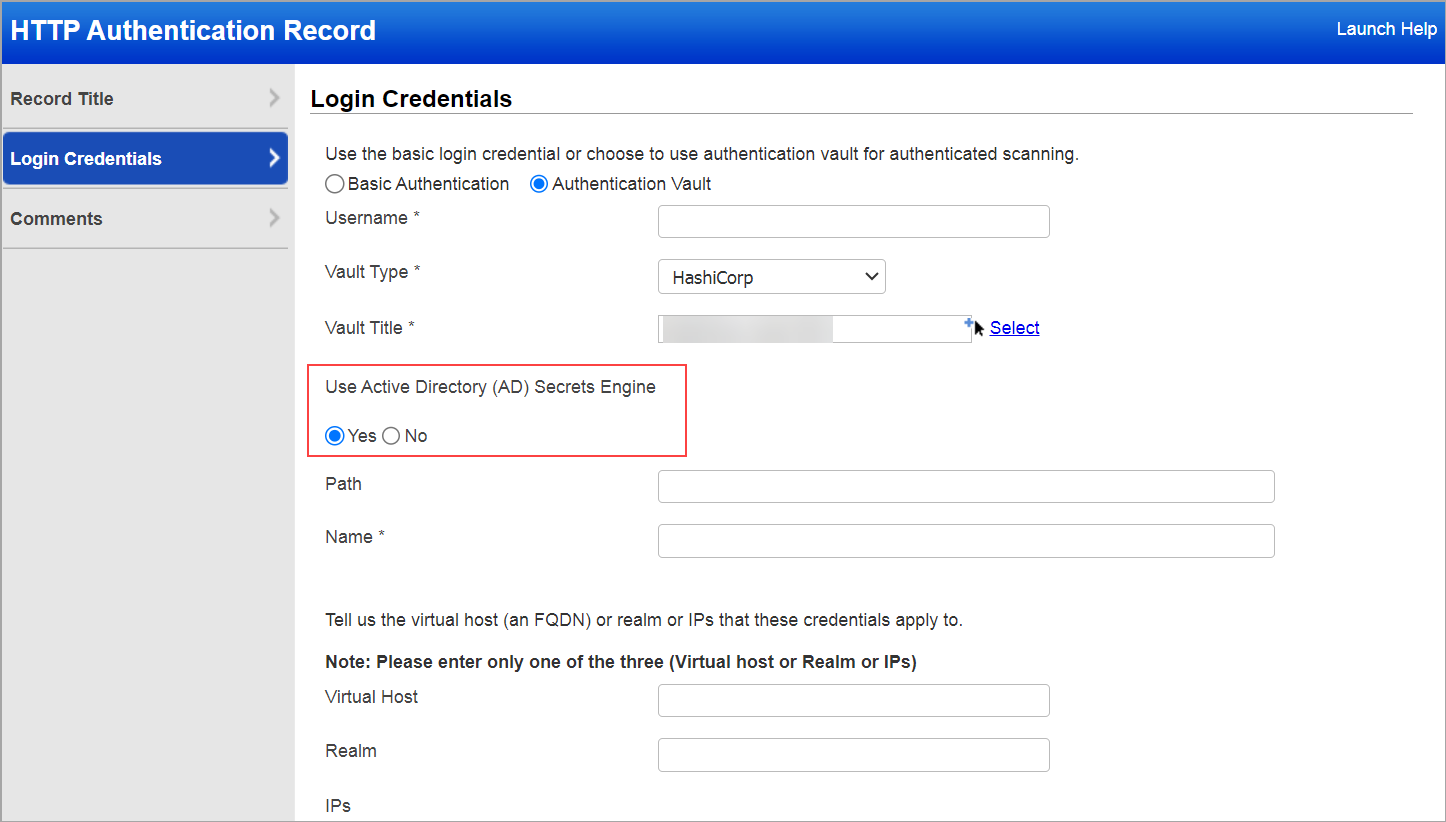Select the Authentication Vault option
Screen dimensions: 1446x822
tap(539, 183)
